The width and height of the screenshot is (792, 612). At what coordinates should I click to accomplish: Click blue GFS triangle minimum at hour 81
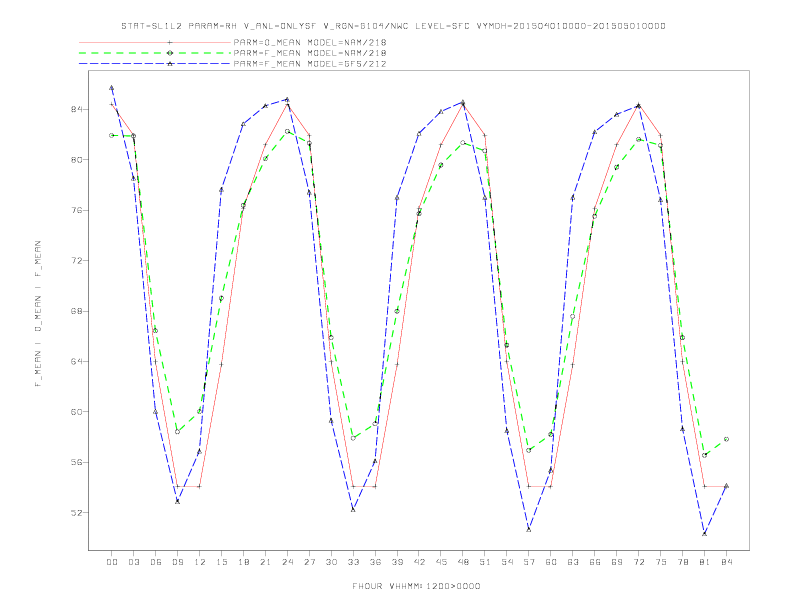click(x=705, y=534)
